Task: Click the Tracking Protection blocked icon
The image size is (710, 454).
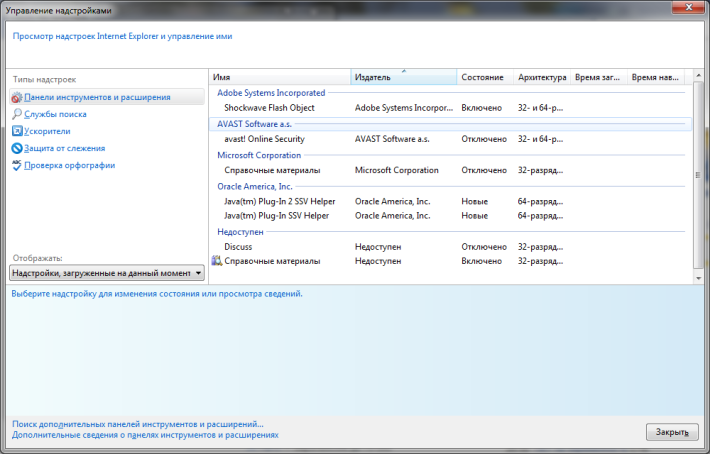Action: point(16,148)
